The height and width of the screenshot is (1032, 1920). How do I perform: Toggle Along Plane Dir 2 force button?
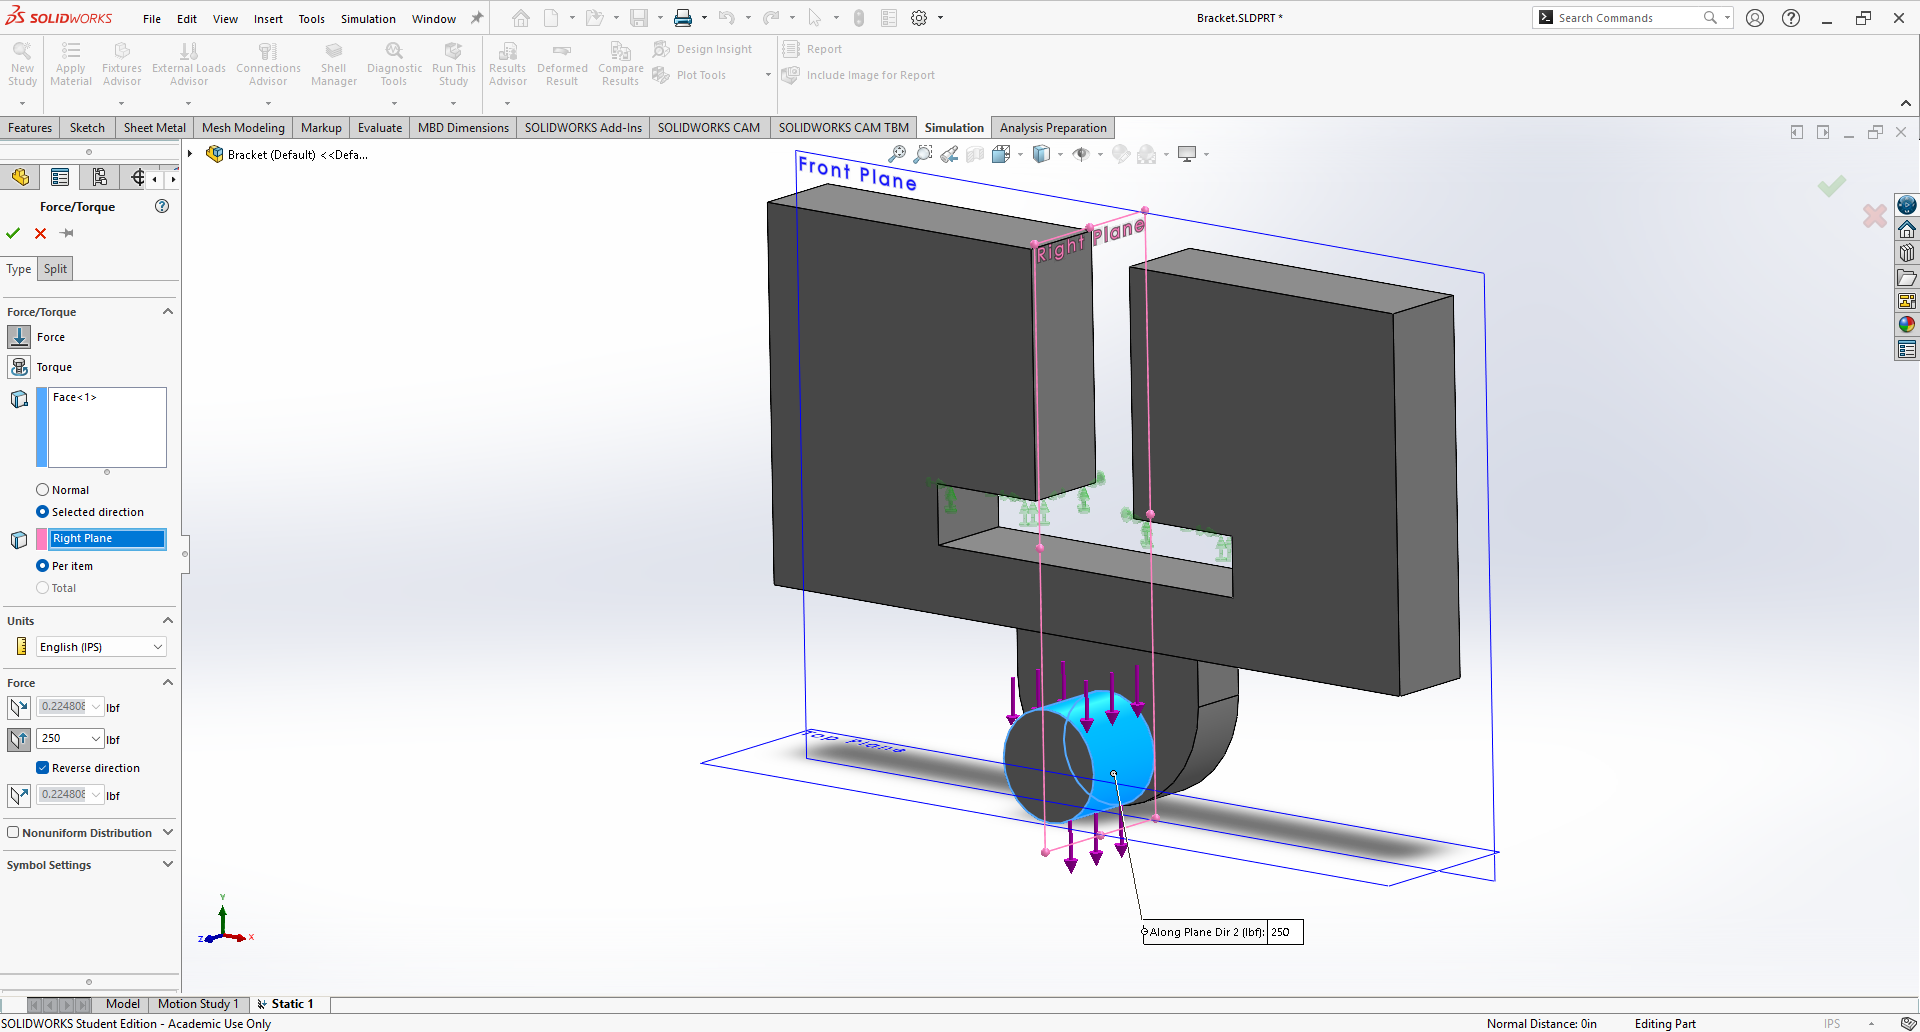(x=19, y=740)
